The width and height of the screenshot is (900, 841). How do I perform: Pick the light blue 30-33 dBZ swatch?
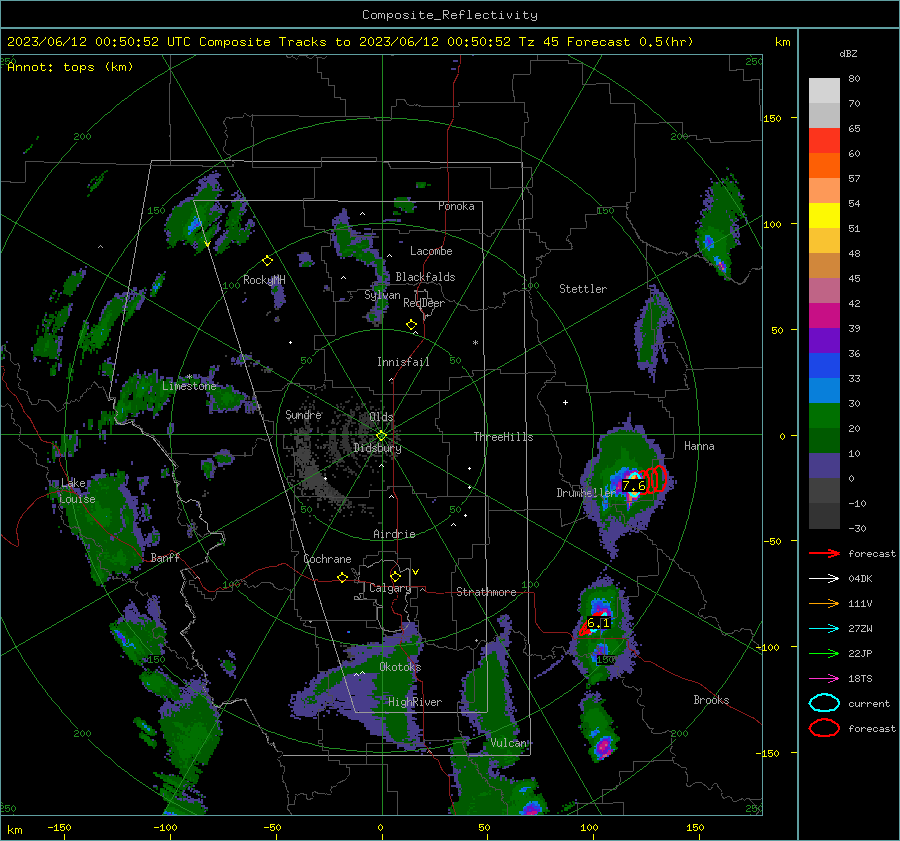[824, 391]
